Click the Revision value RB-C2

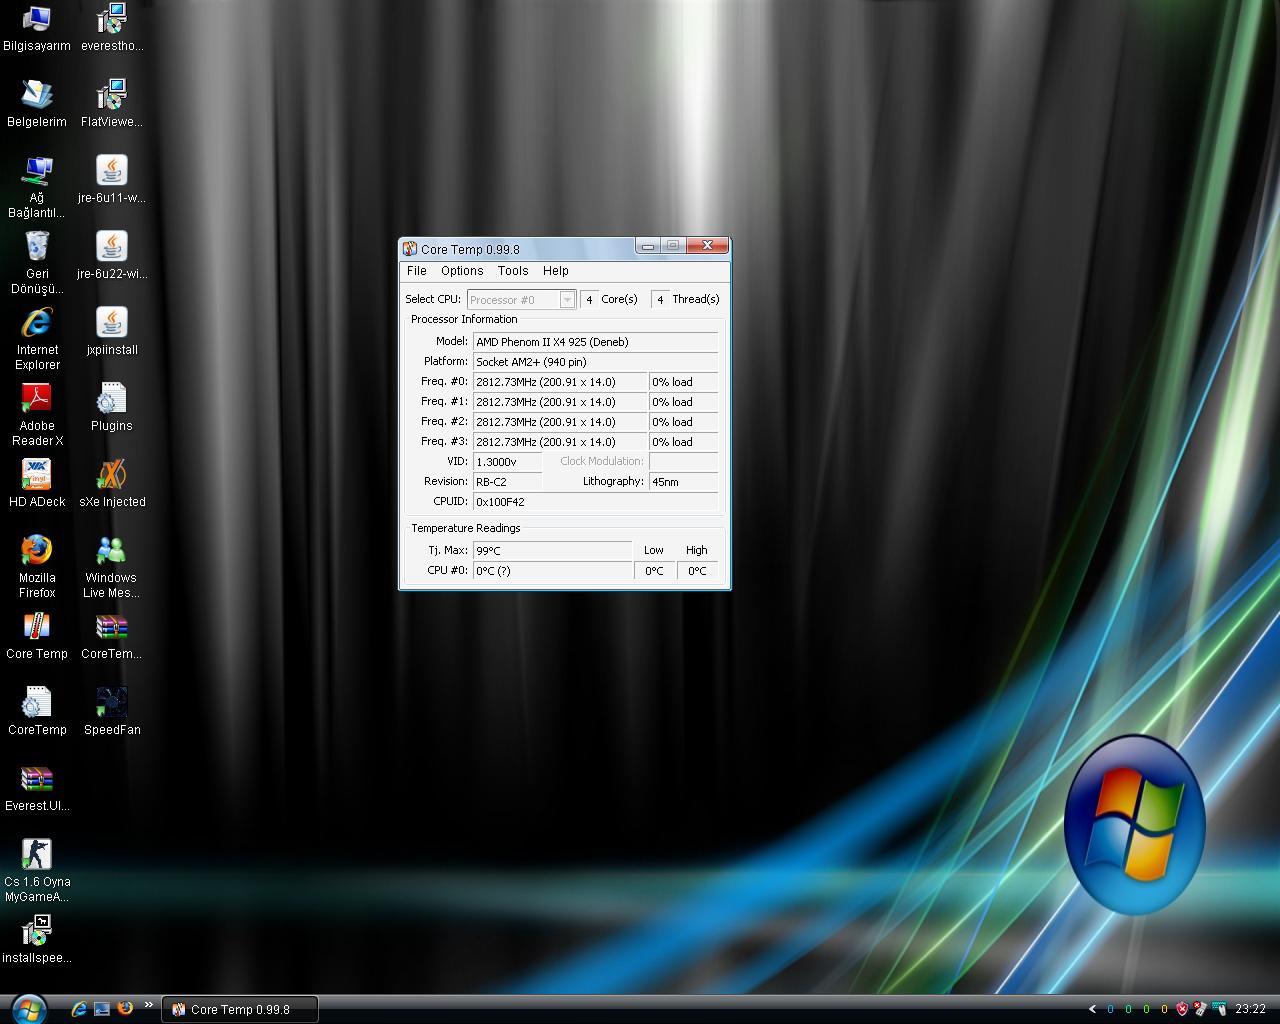507,482
